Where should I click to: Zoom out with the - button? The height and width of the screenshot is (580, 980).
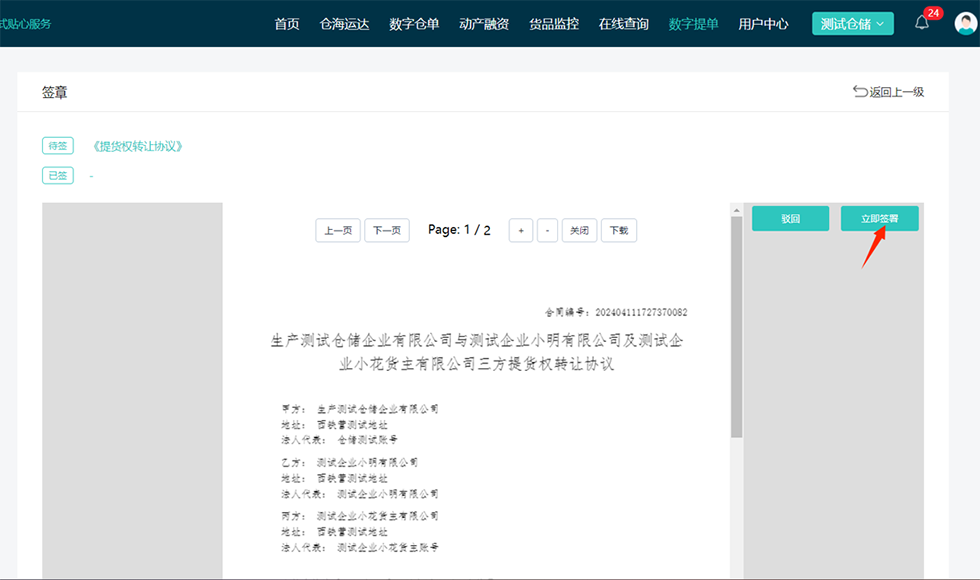[547, 230]
